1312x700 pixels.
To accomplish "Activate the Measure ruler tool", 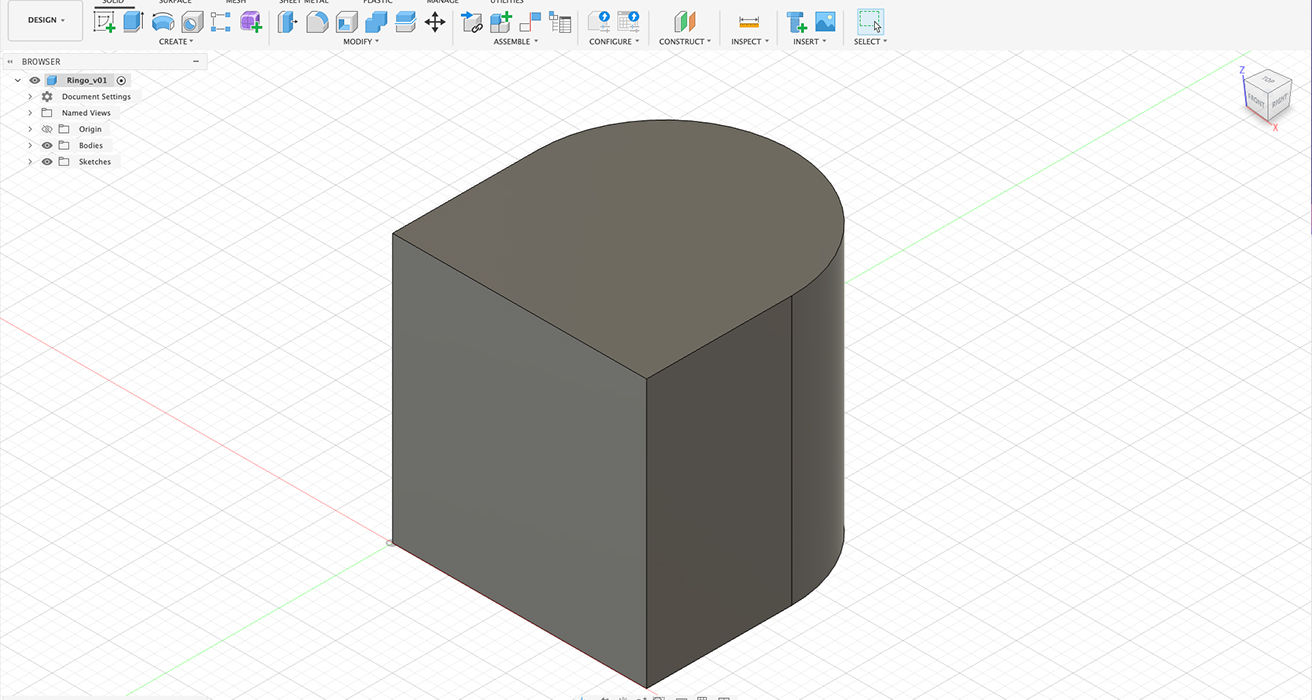I will click(x=749, y=21).
